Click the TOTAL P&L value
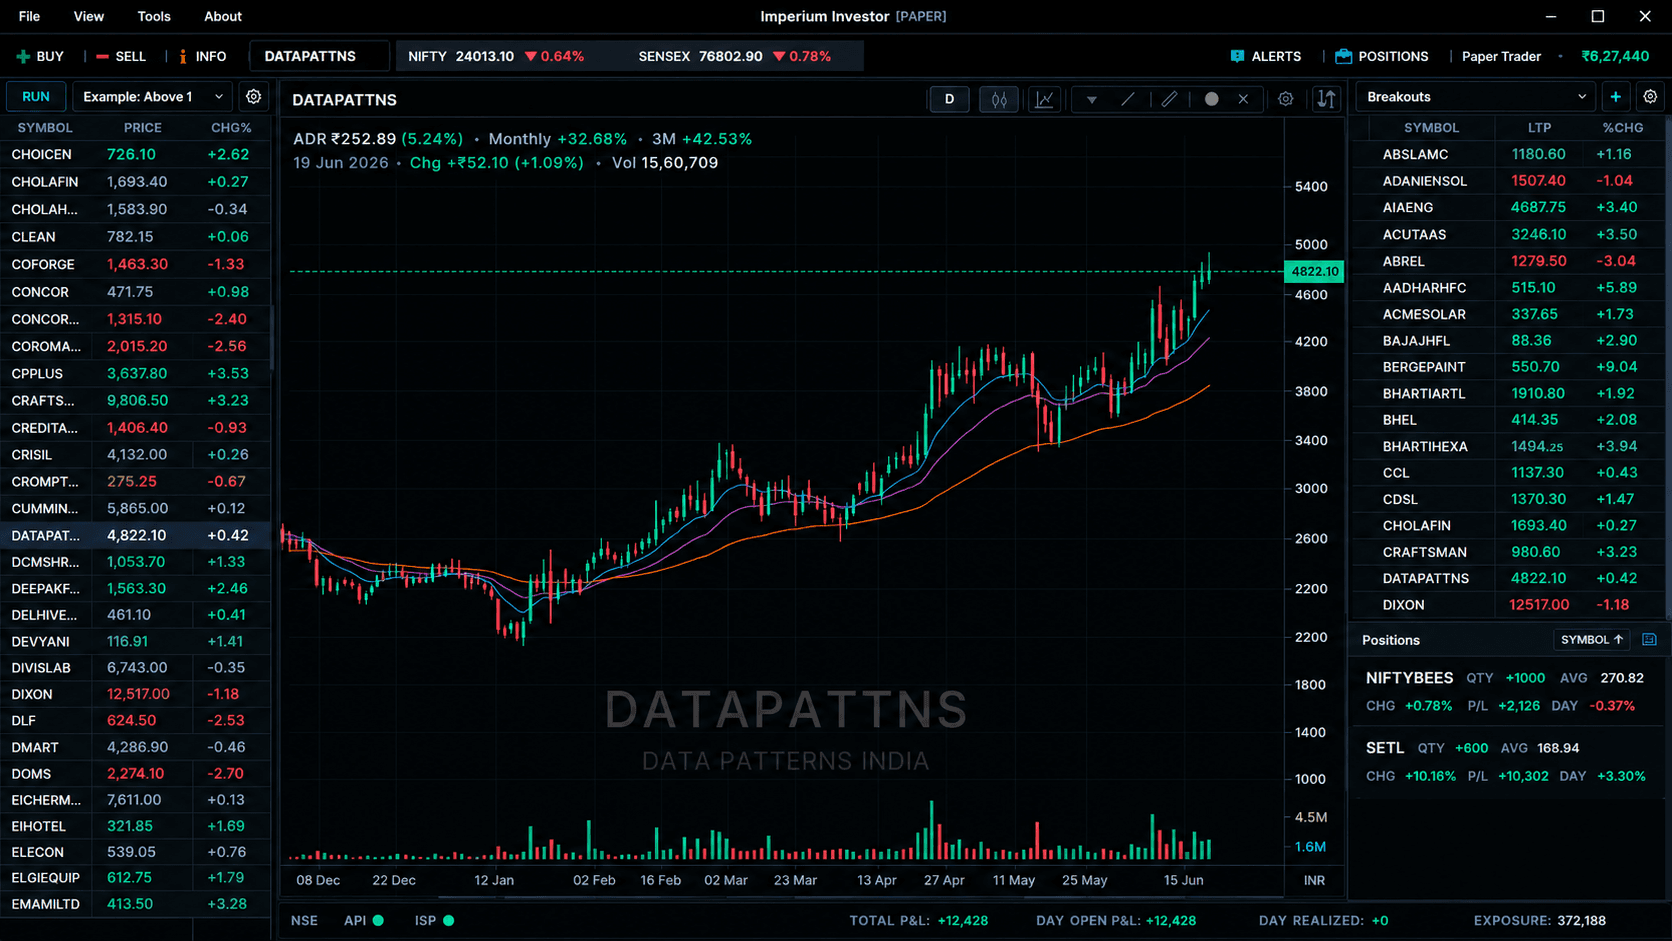Image resolution: width=1672 pixels, height=941 pixels. (962, 921)
